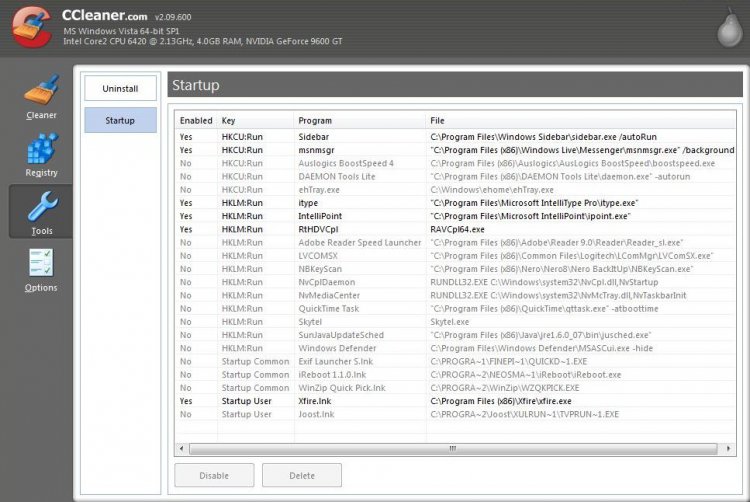Select the Skytel program entry

(x=455, y=322)
